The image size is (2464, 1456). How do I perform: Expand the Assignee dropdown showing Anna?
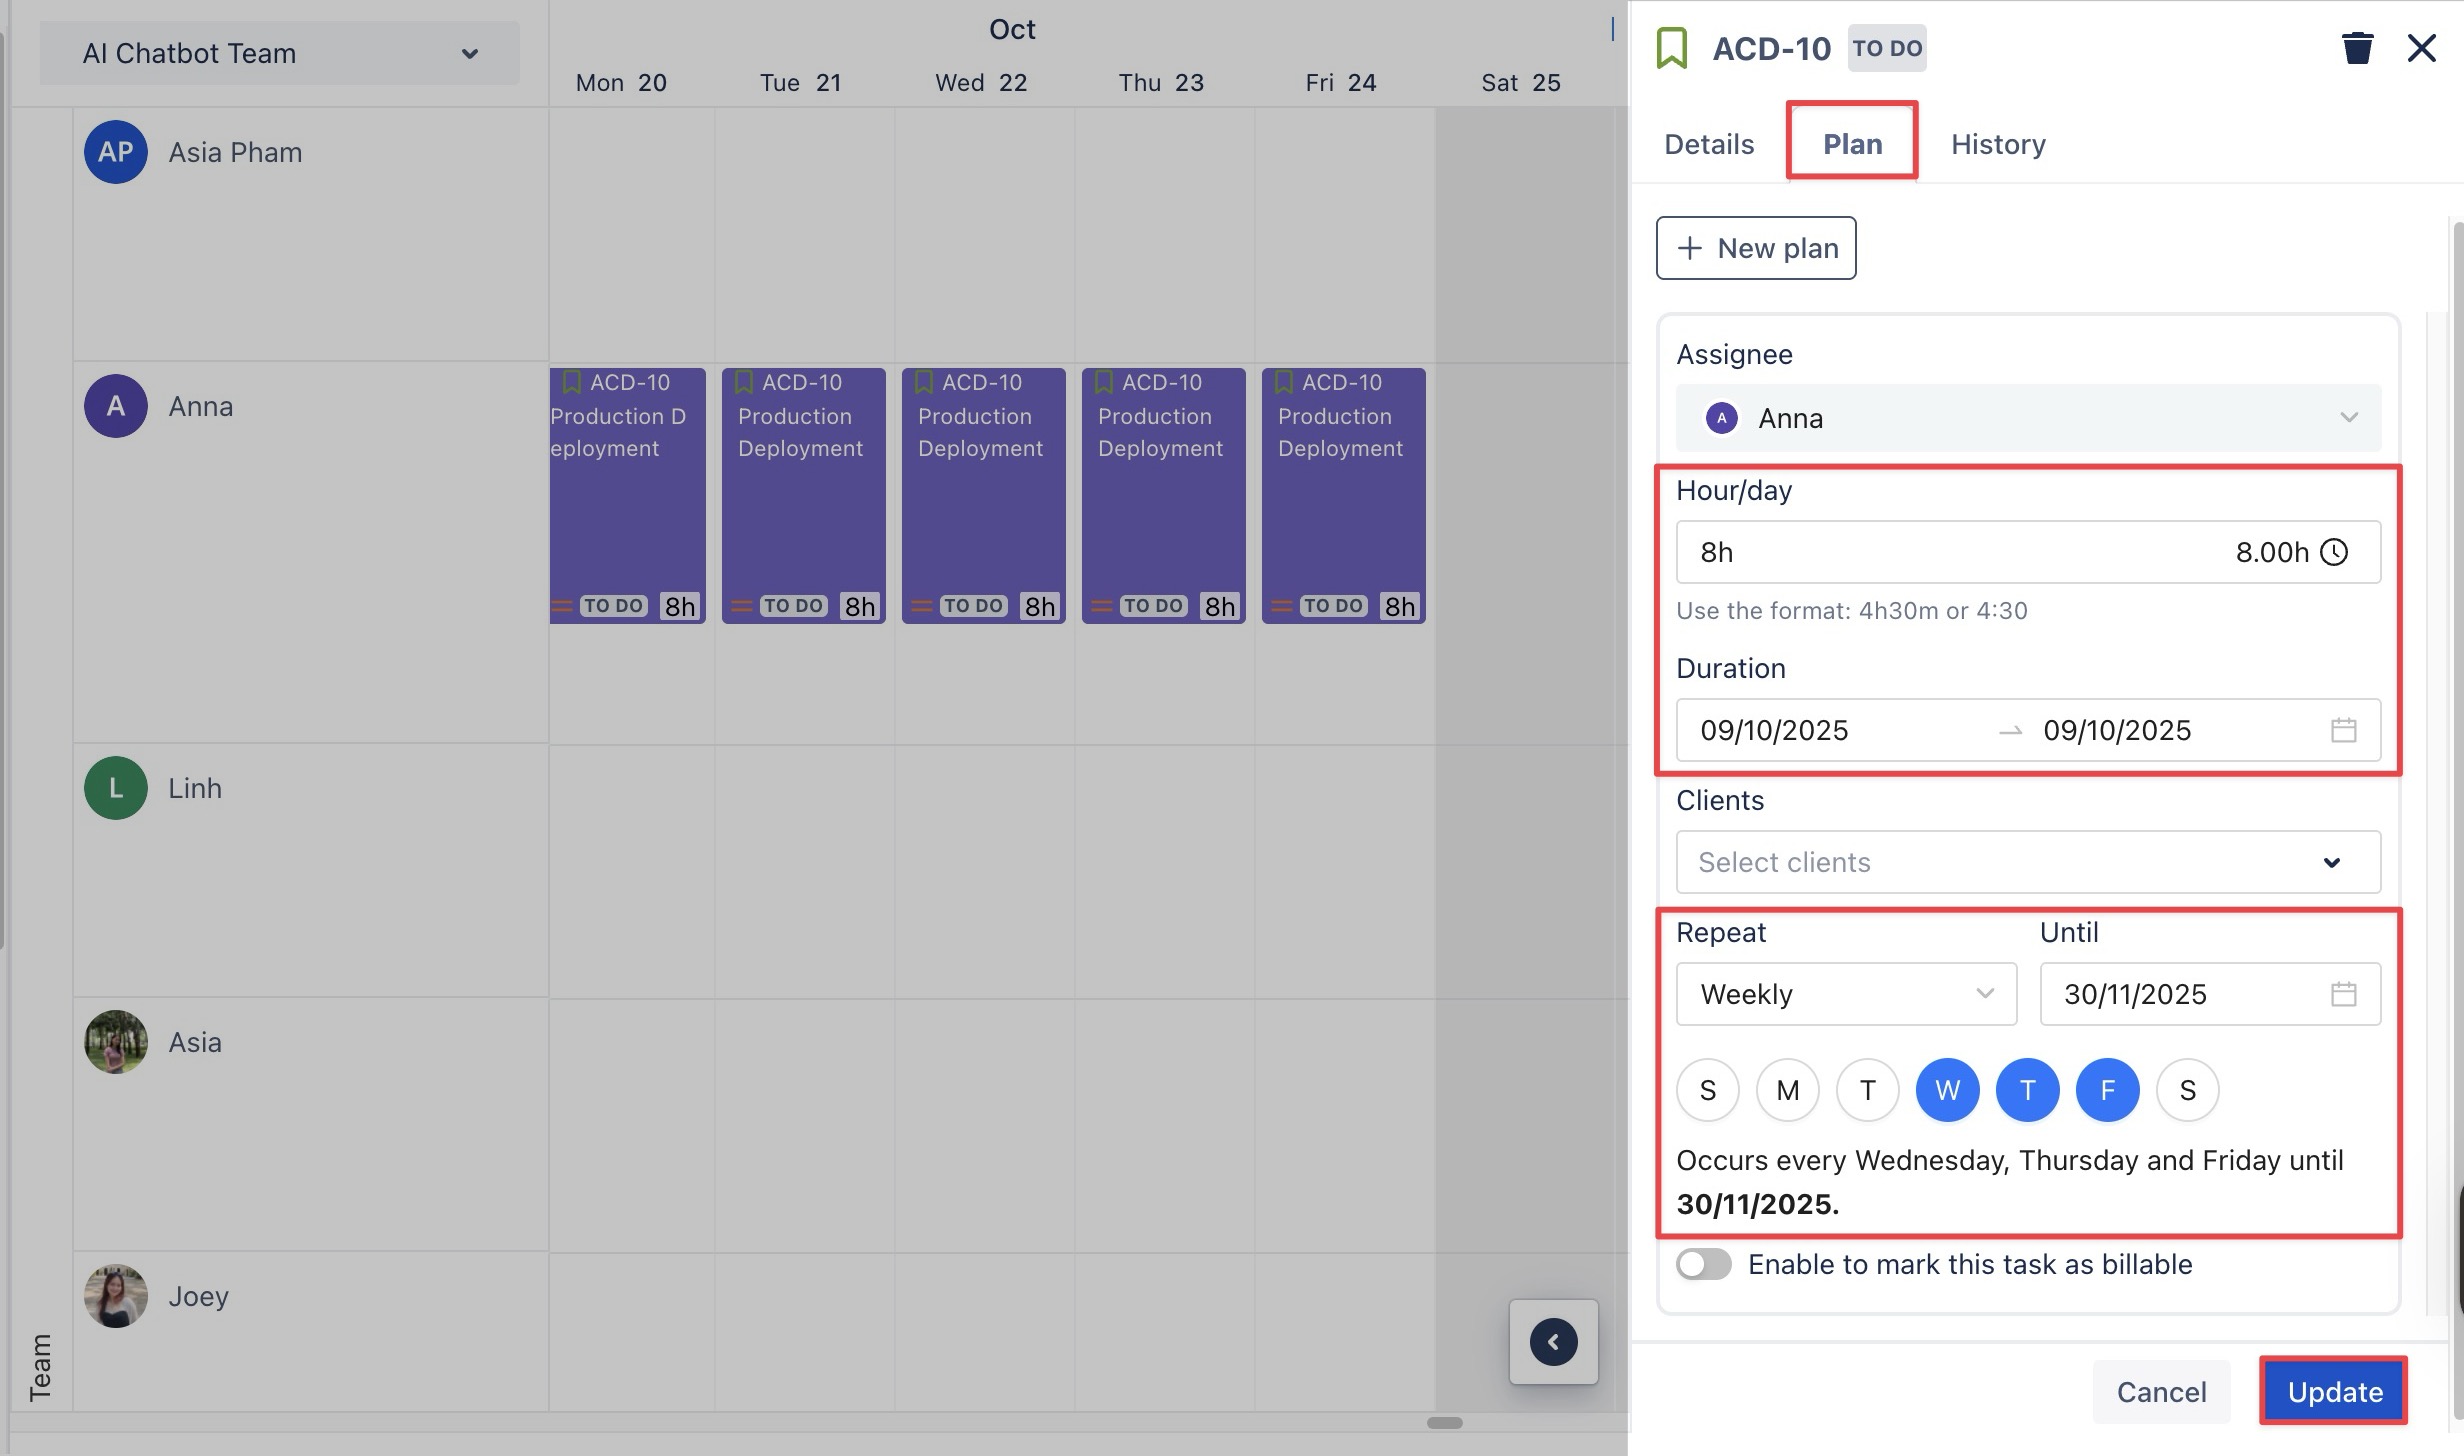point(2028,418)
